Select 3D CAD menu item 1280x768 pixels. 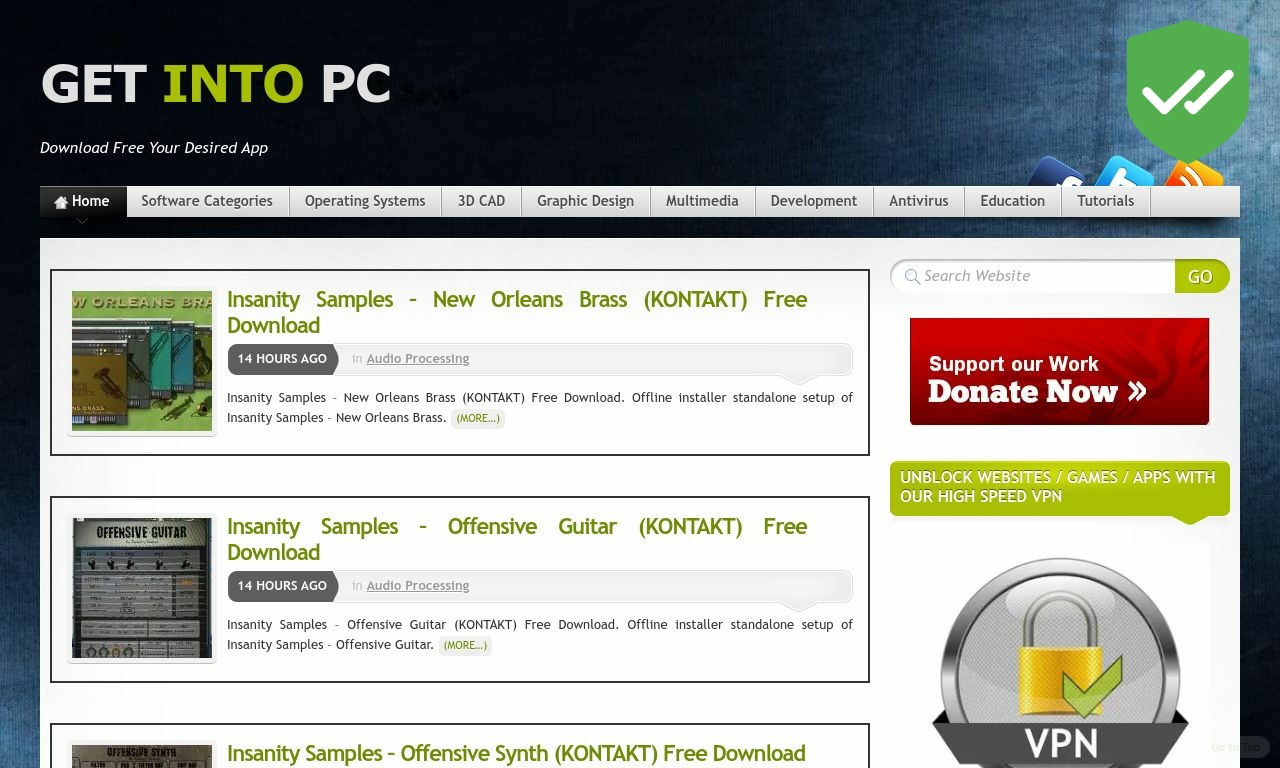coord(481,201)
